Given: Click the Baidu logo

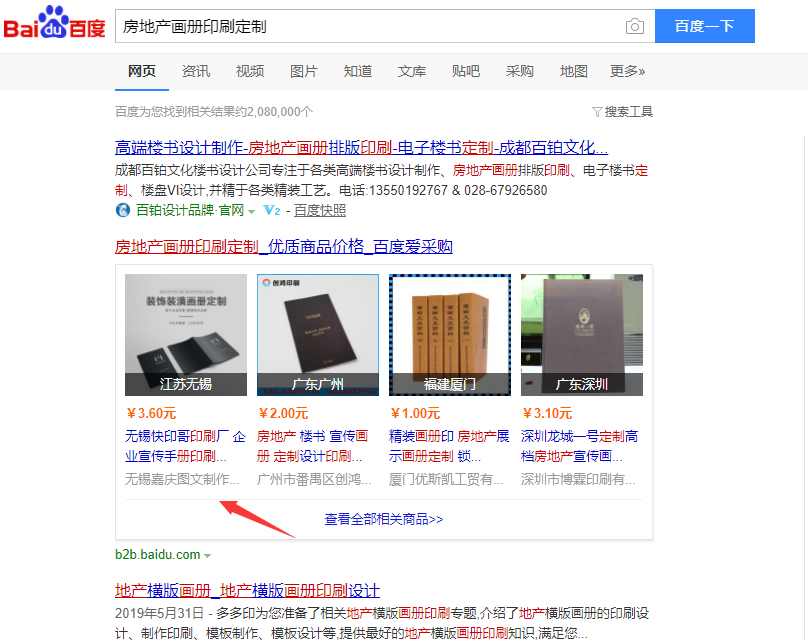Looking at the screenshot, I should point(54,23).
